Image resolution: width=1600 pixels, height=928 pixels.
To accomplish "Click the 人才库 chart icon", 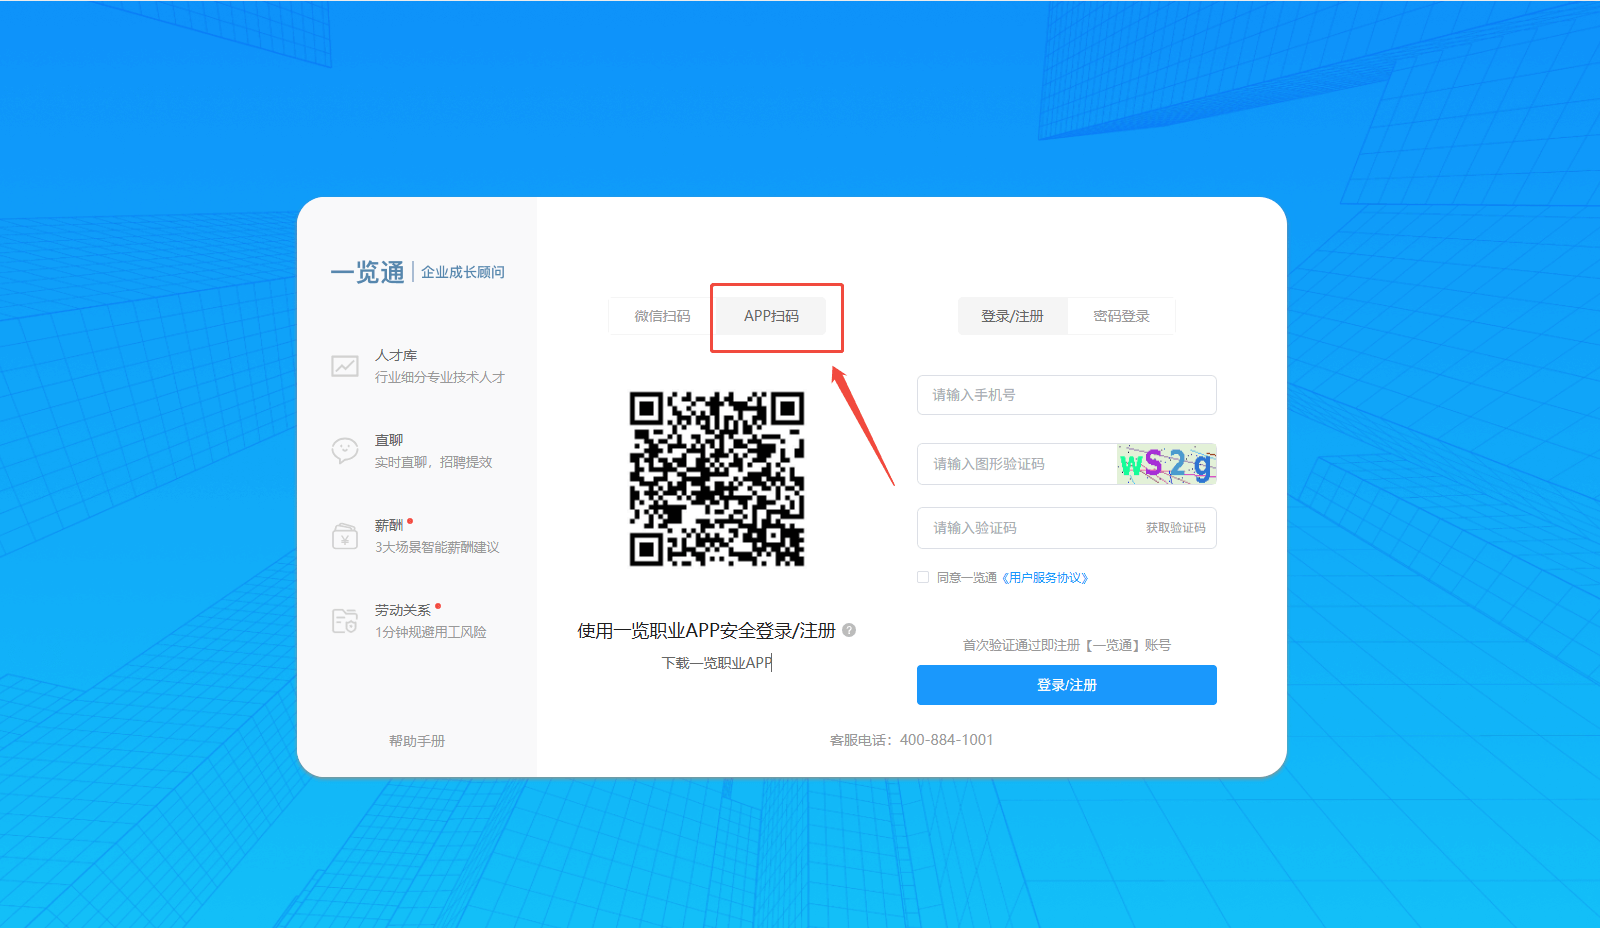I will tap(345, 366).
